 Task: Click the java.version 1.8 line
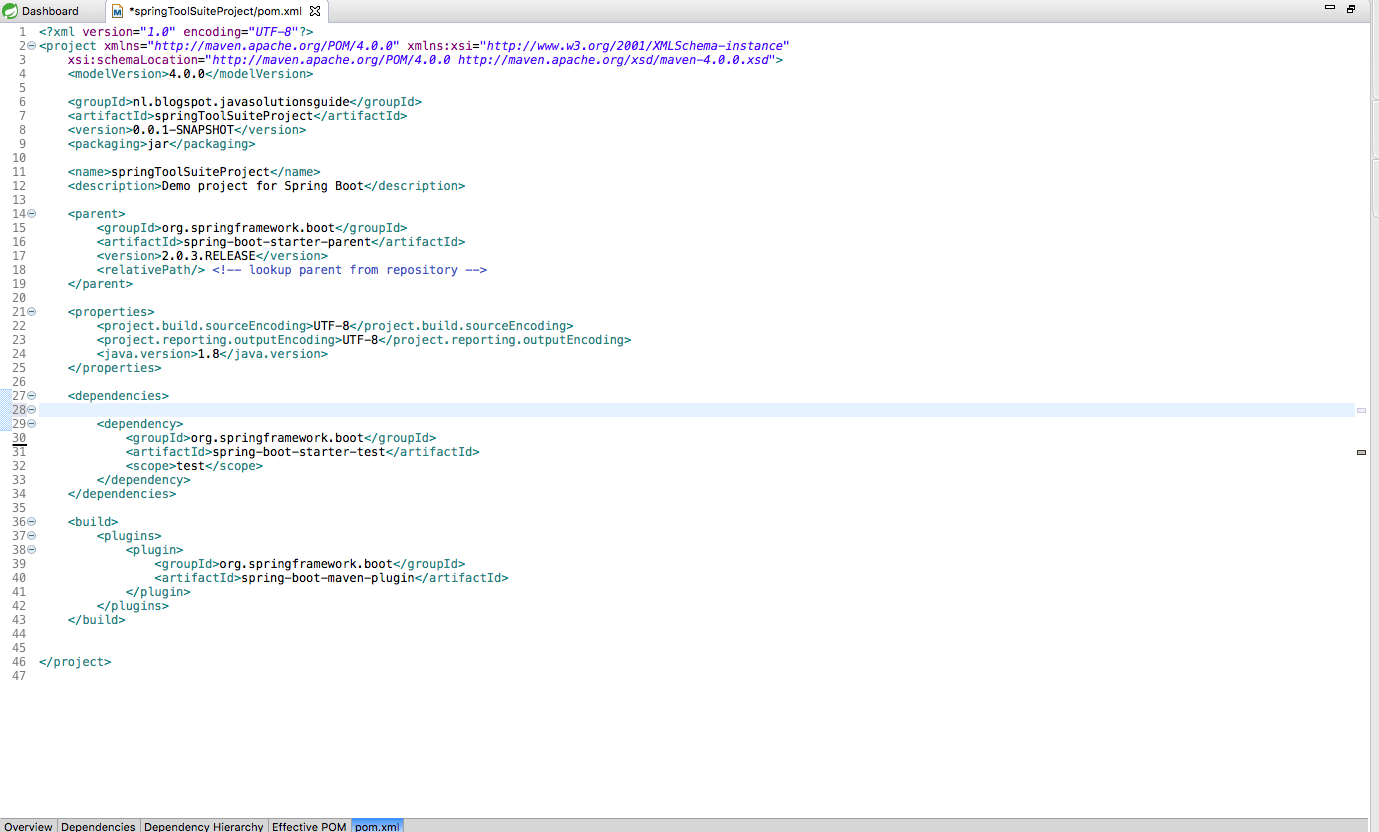click(x=212, y=354)
